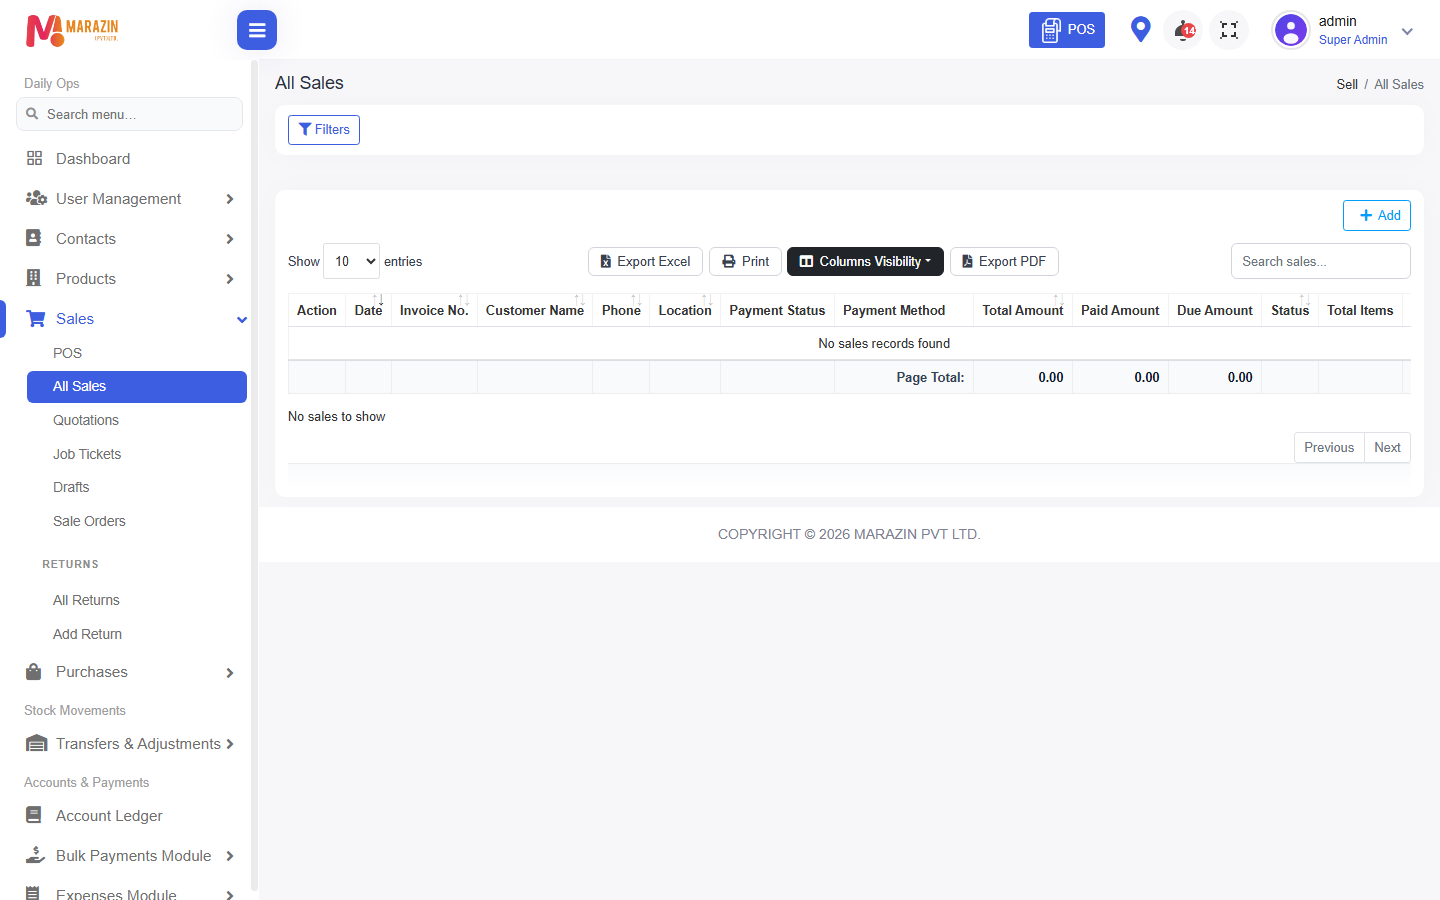Click the search magnifier icon in menu
1440x900 pixels.
coord(32,114)
